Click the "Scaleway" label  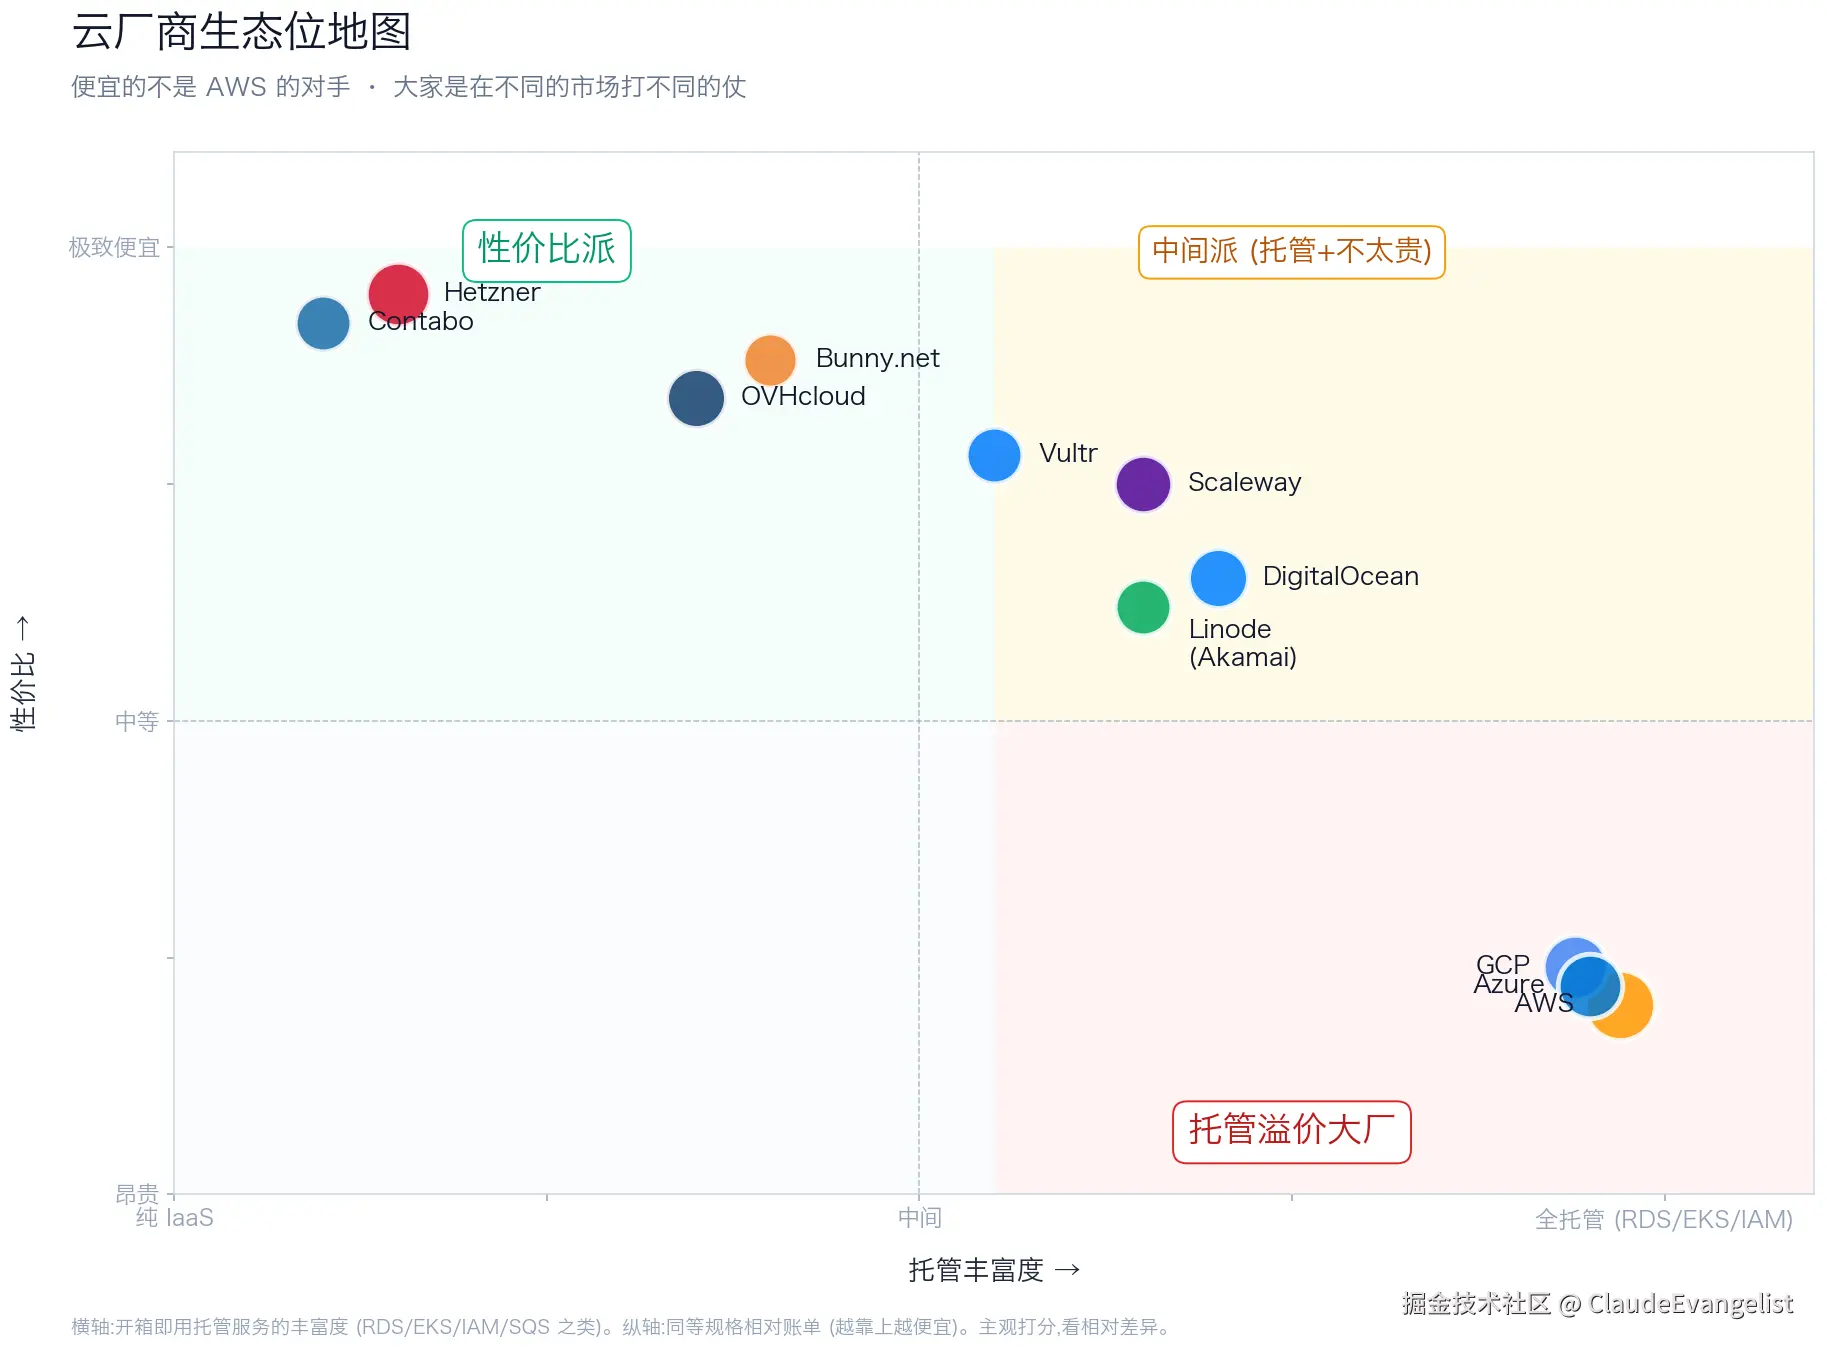1244,482
